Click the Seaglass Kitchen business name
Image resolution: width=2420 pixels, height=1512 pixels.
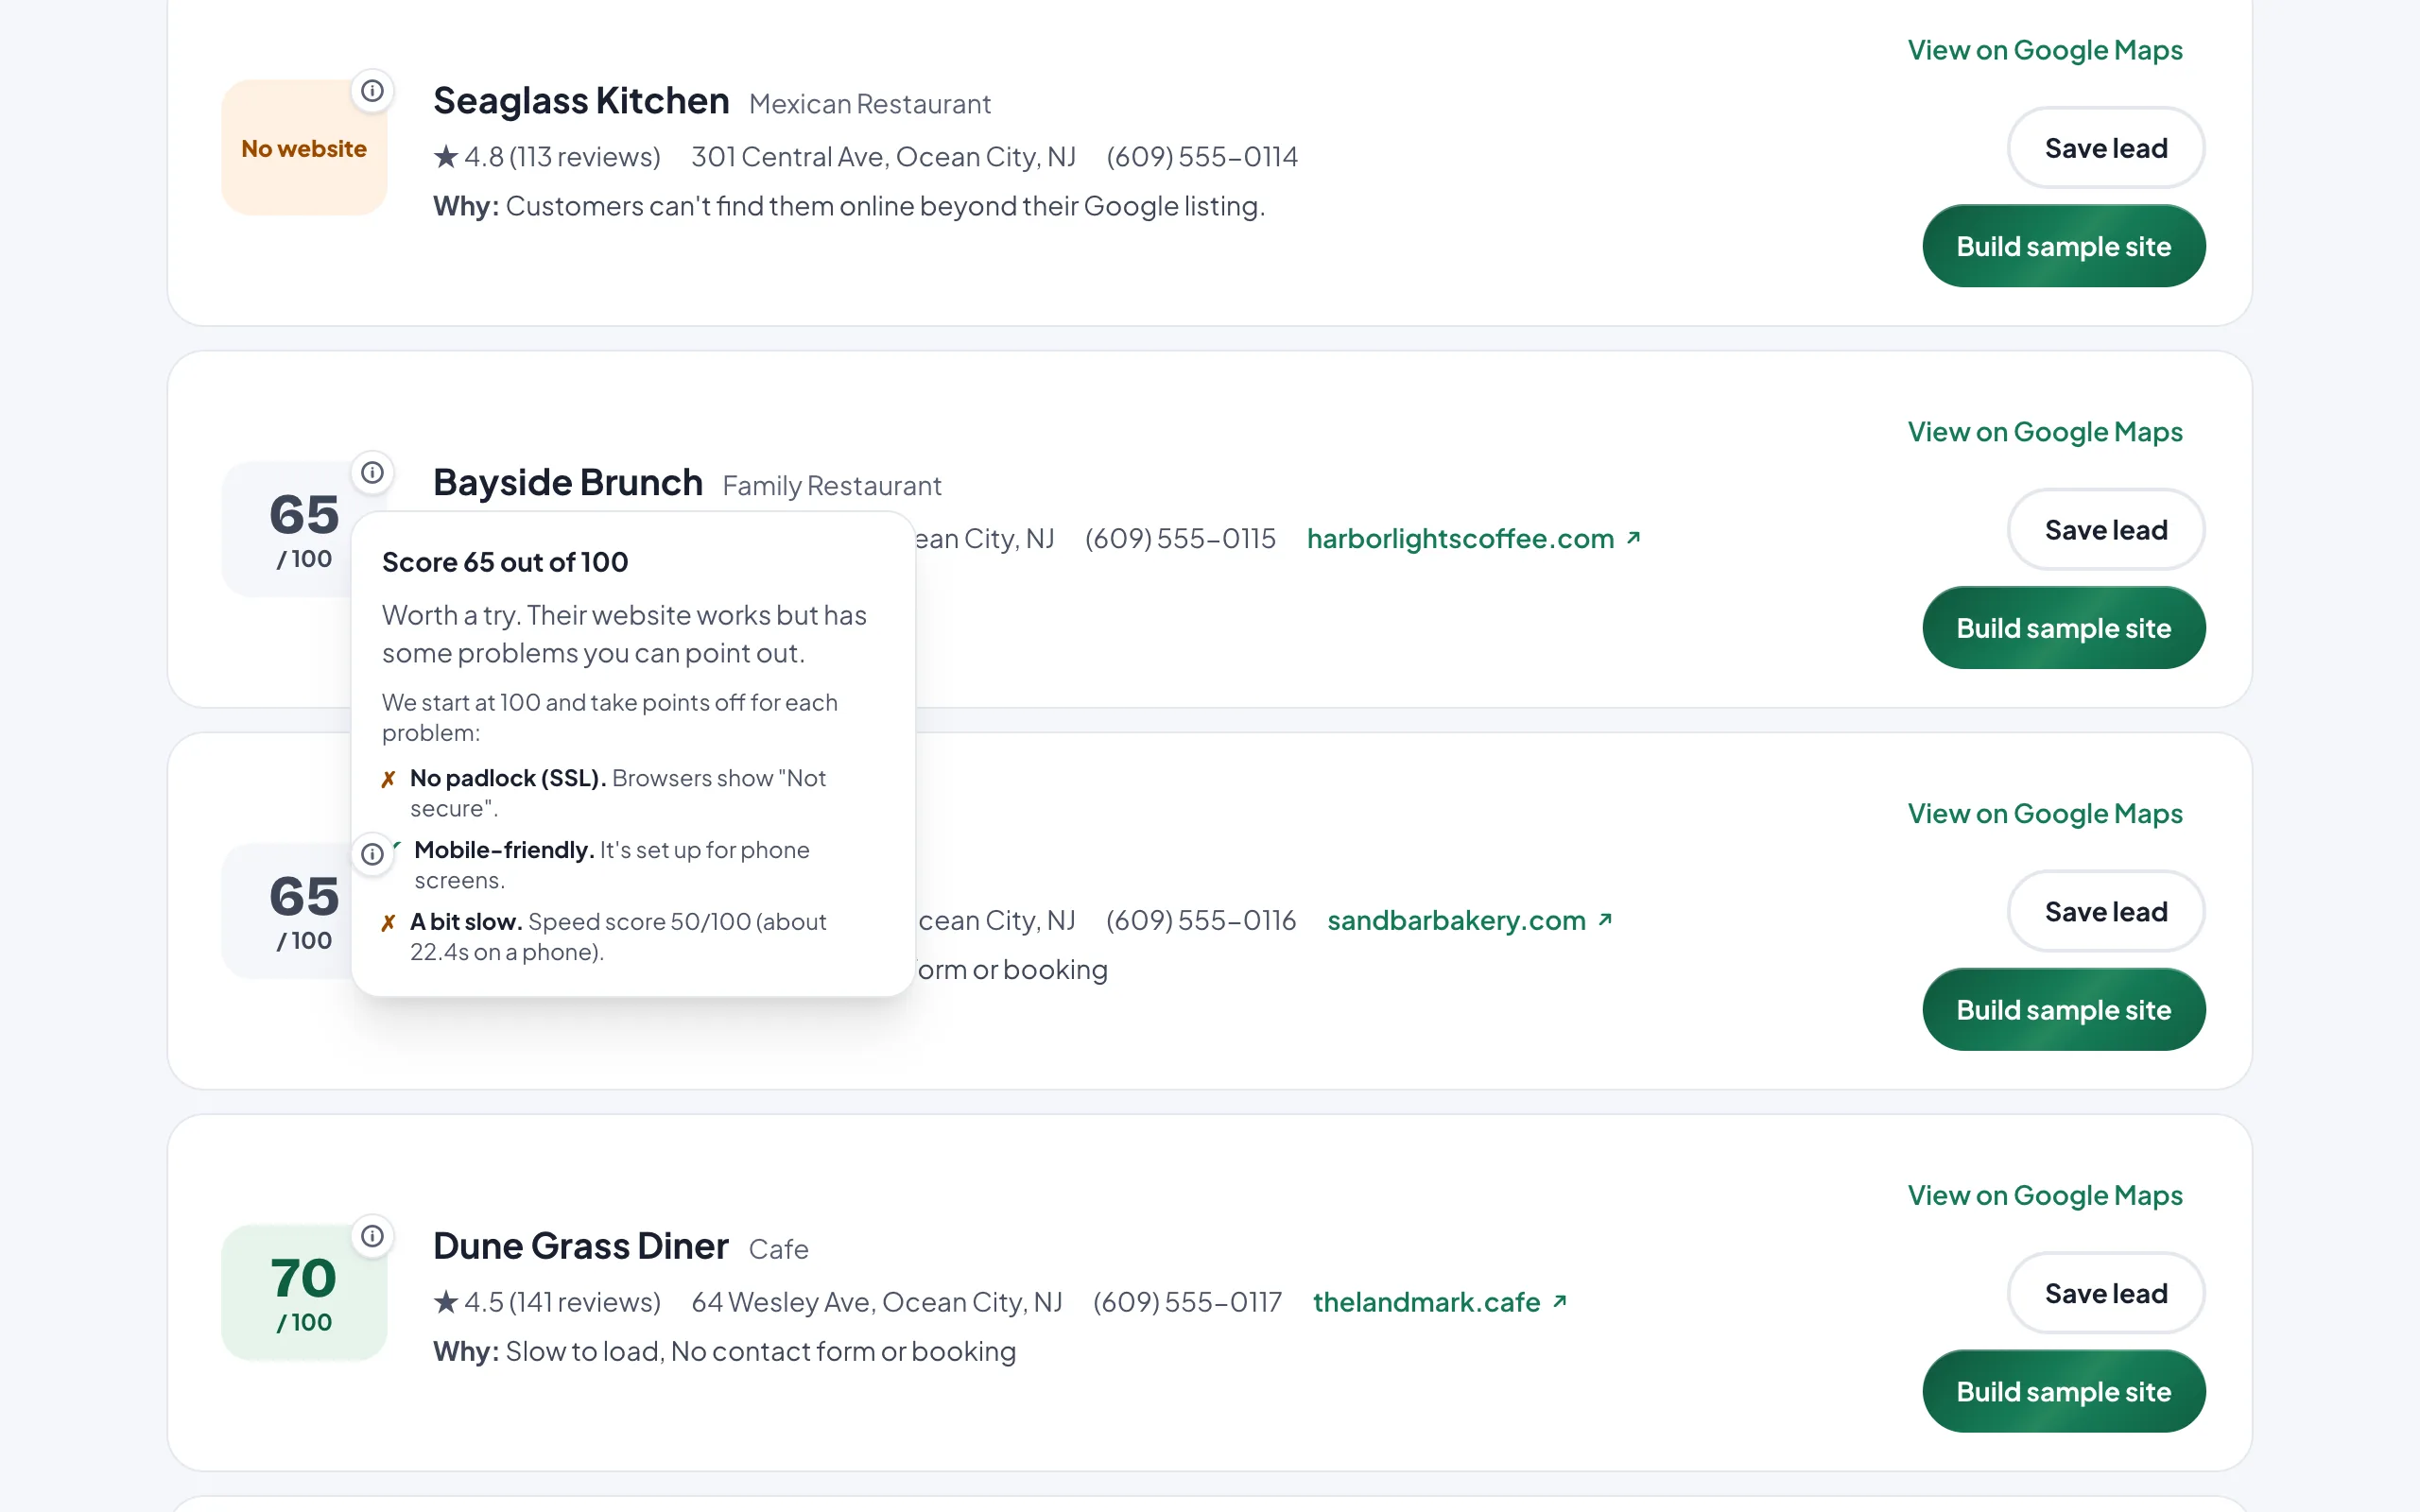tap(581, 101)
